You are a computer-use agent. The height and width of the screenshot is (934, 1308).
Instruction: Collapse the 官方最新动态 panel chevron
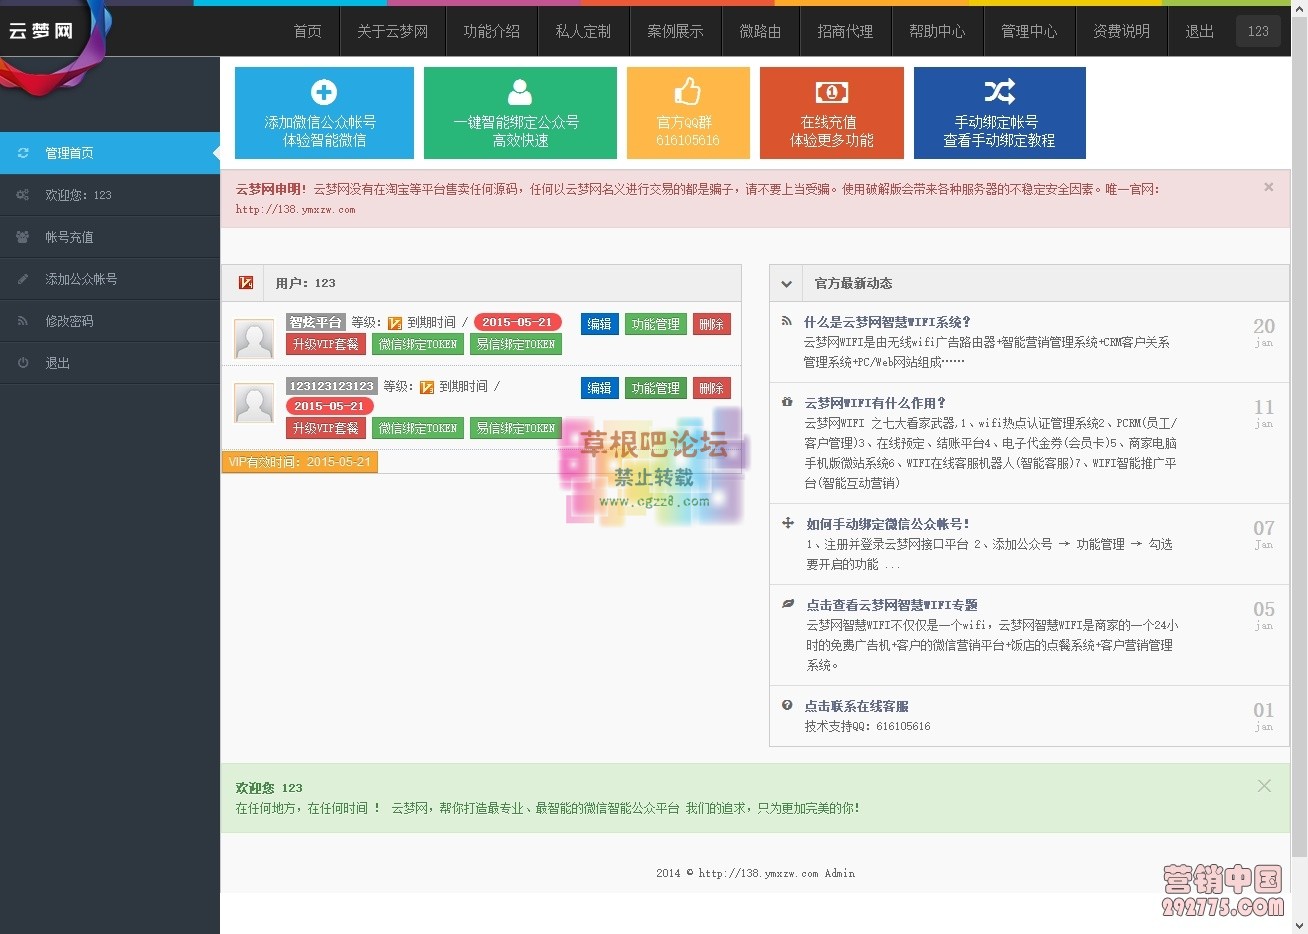[x=786, y=283]
